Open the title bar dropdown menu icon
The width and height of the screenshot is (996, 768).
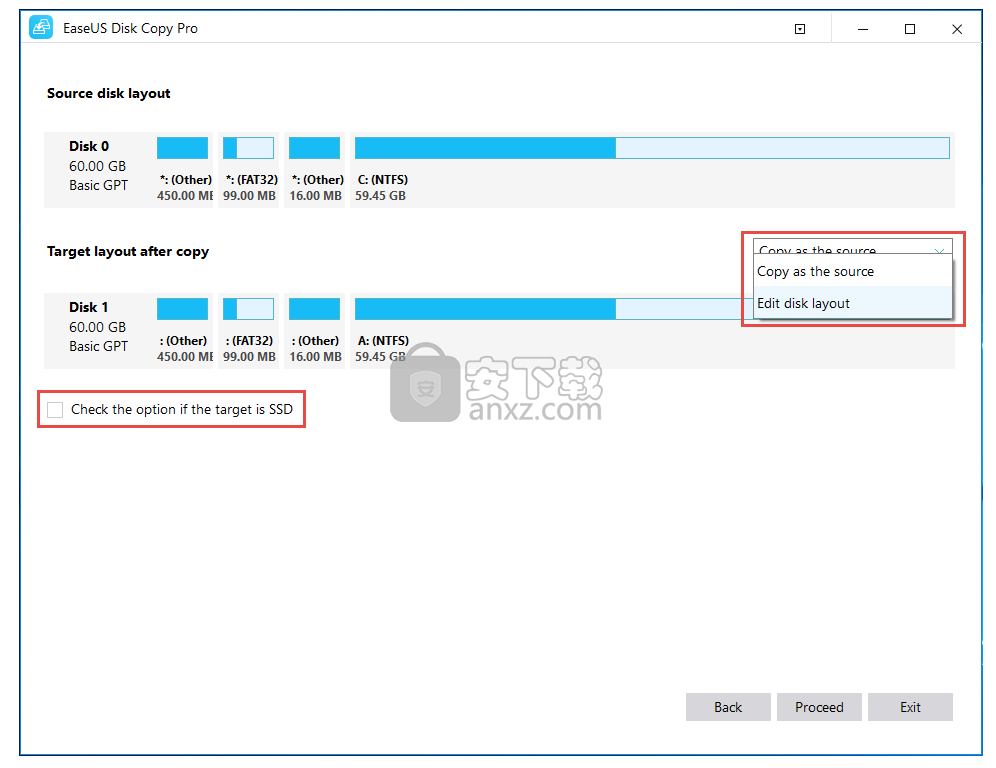tap(800, 29)
